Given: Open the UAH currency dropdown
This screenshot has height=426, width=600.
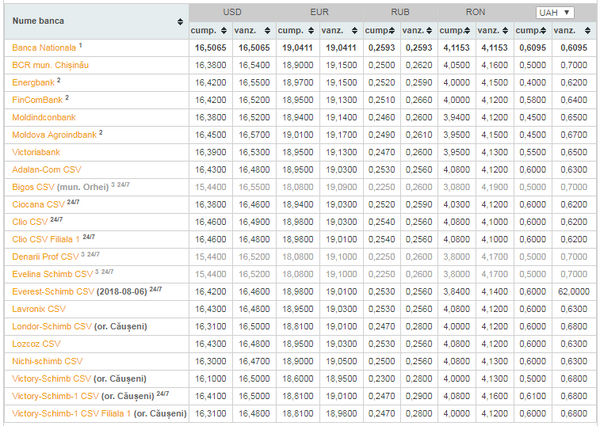Looking at the screenshot, I should tap(555, 13).
